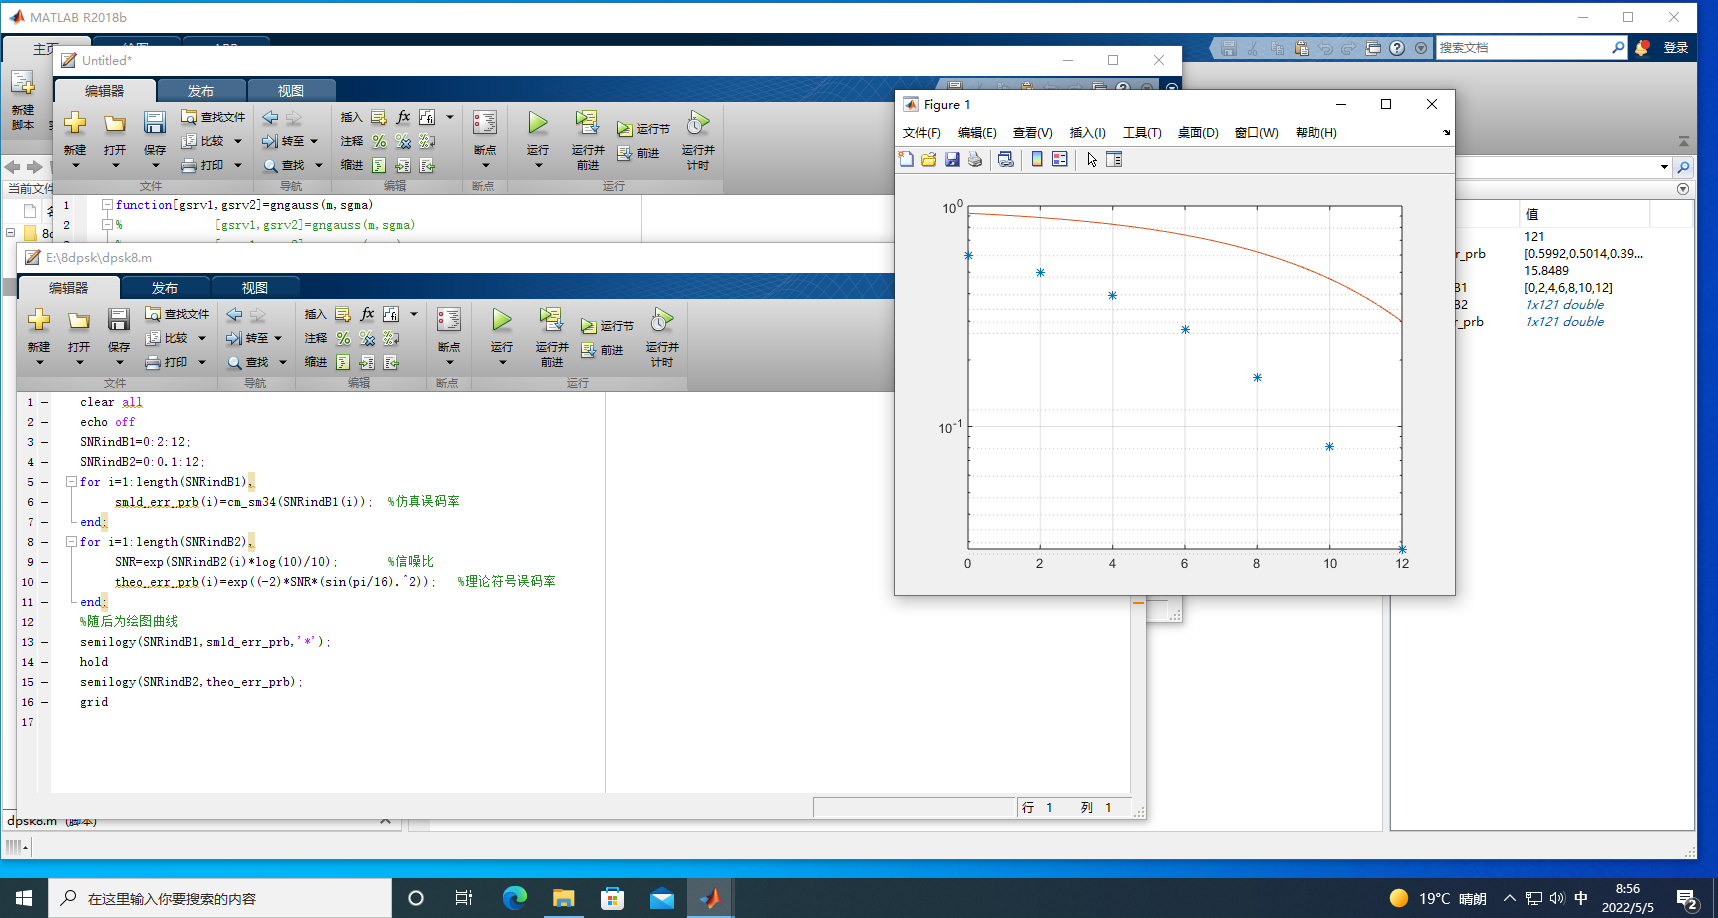
Task: Open MATLAB help question-mark icon in main toolbar
Action: click(x=1397, y=48)
